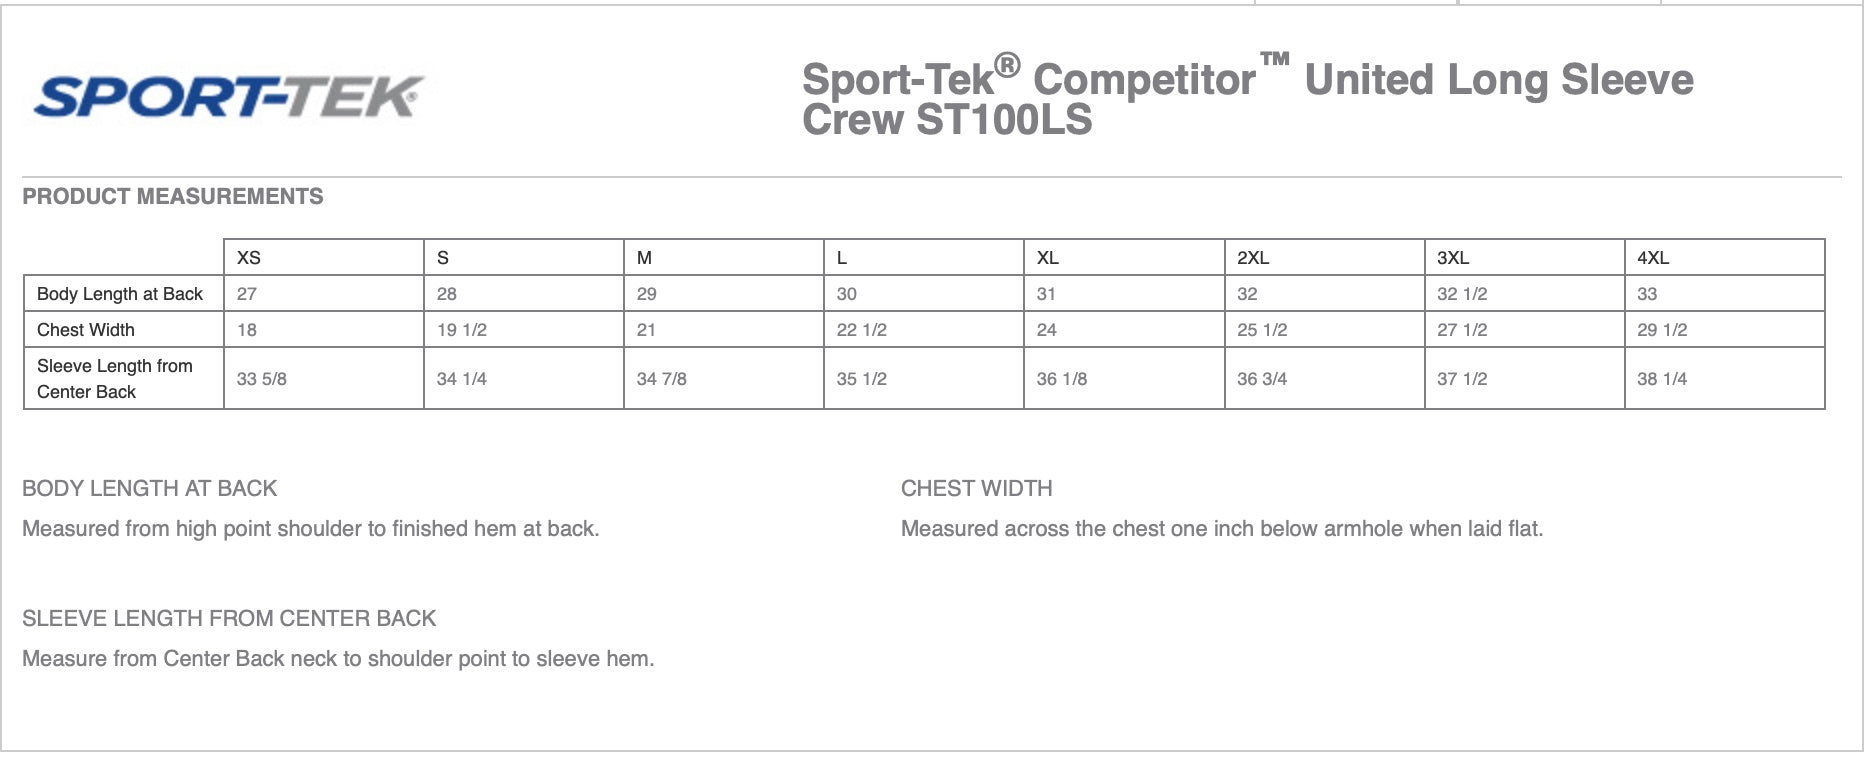Click the XS size column header
Viewport: 1866px width, 758px height.
(x=249, y=257)
